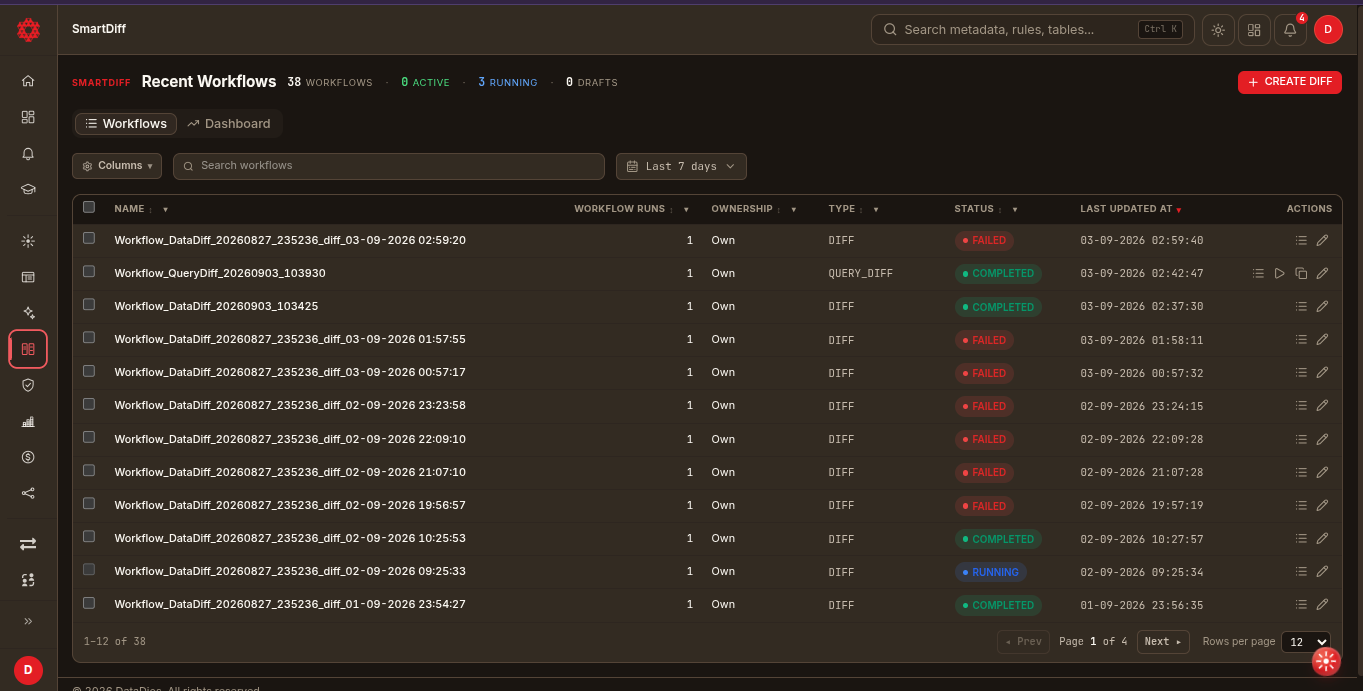1363x691 pixels.
Task: Click the 3 RUNNING summary counter
Action: 508,82
